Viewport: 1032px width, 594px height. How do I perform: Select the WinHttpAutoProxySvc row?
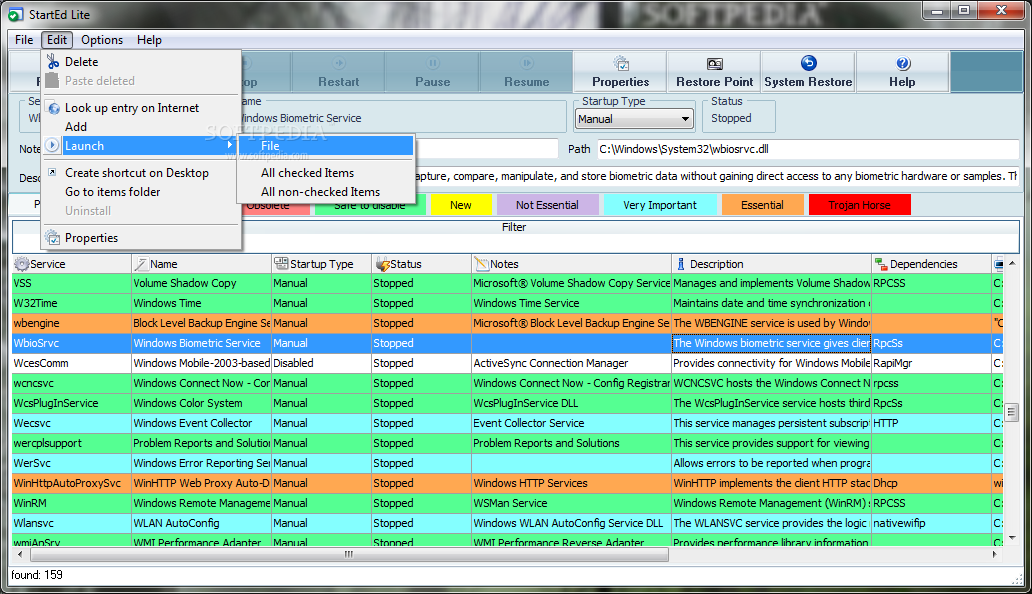pos(507,483)
